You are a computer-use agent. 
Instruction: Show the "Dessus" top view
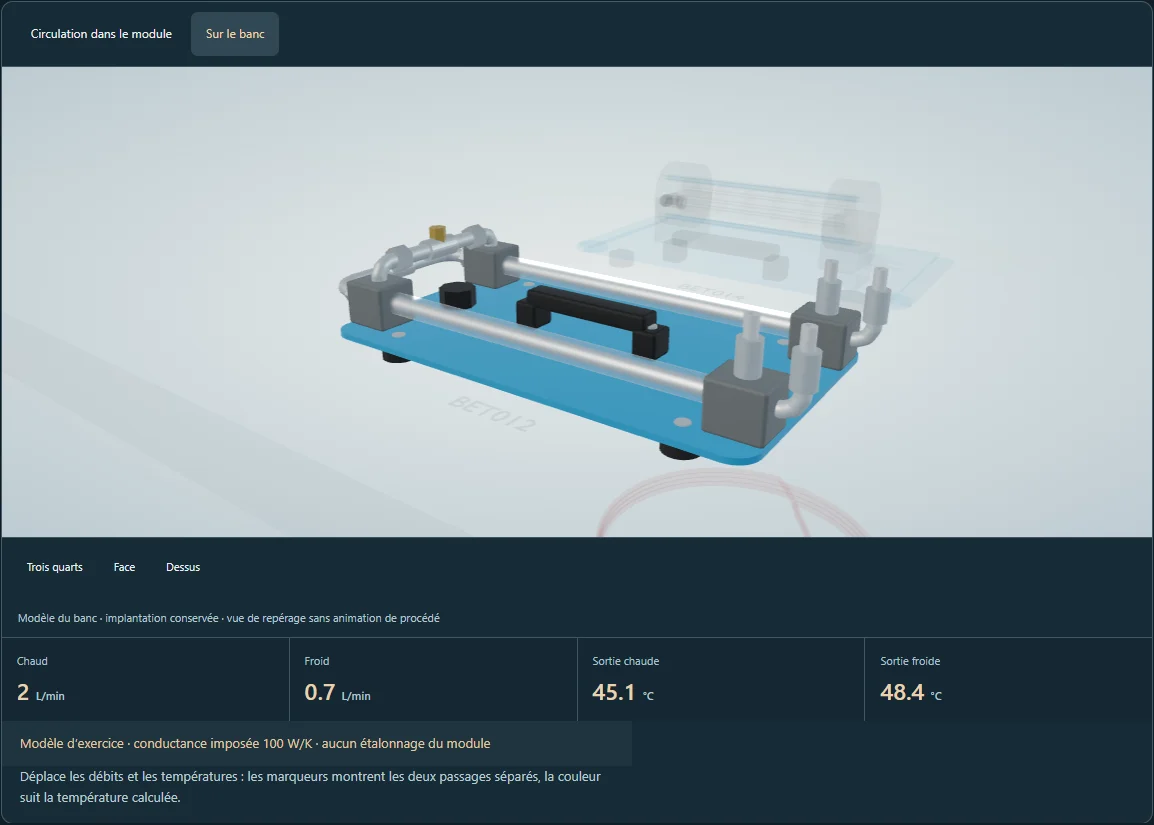(183, 567)
